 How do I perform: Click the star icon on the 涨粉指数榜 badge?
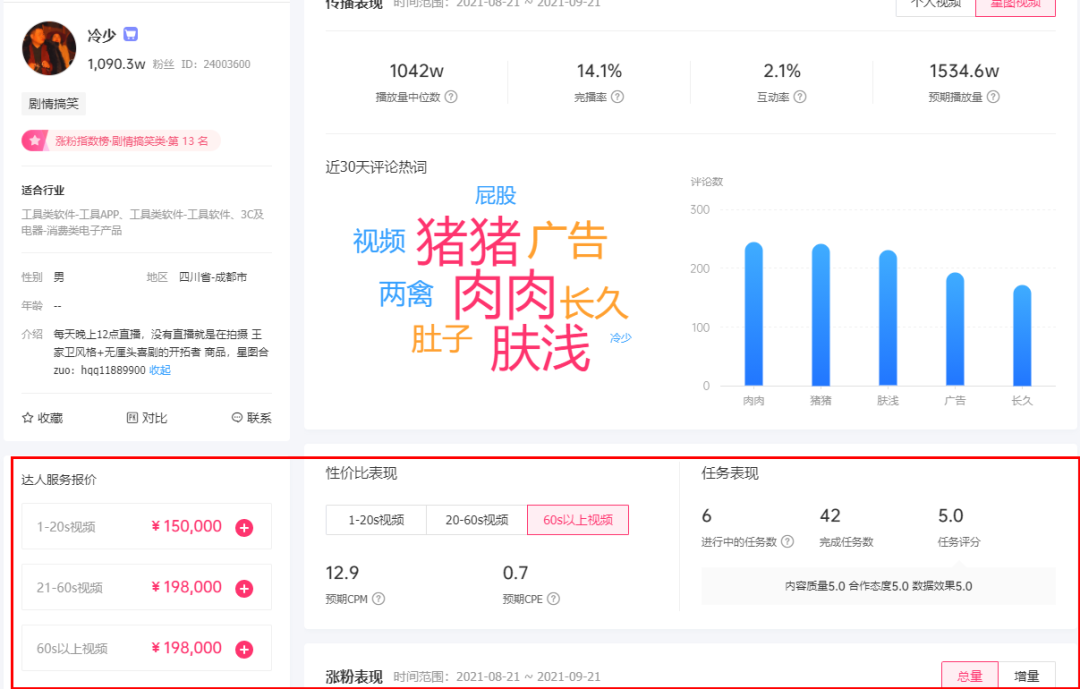34,141
